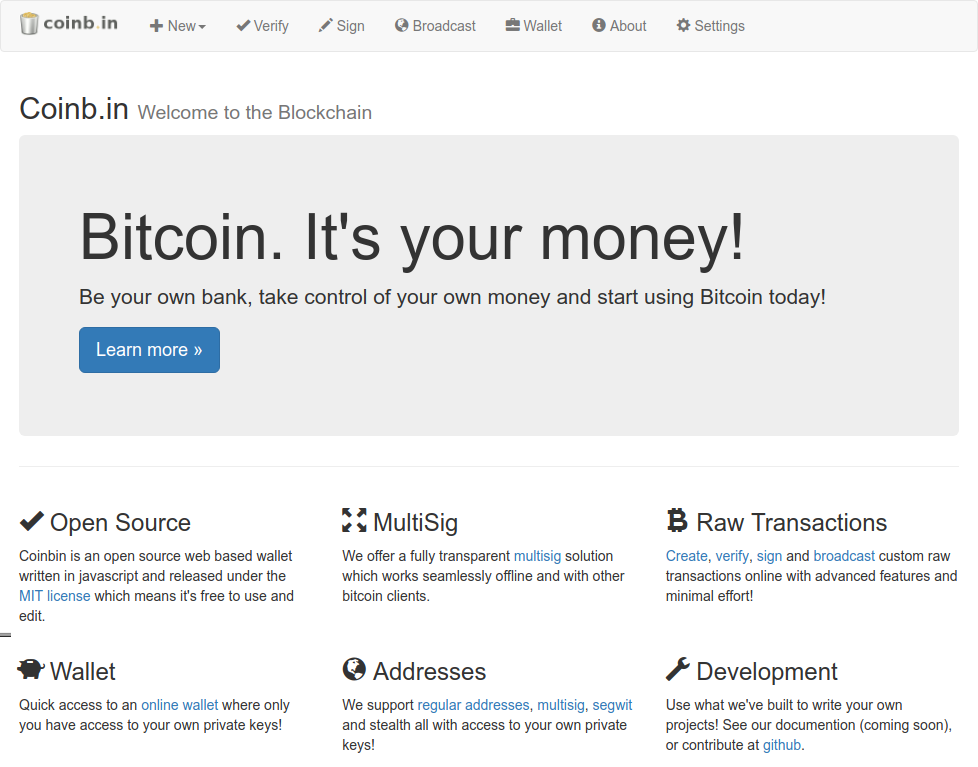Viewport: 978px width, 767px height.
Task: Open the online wallet link
Action: pos(180,705)
